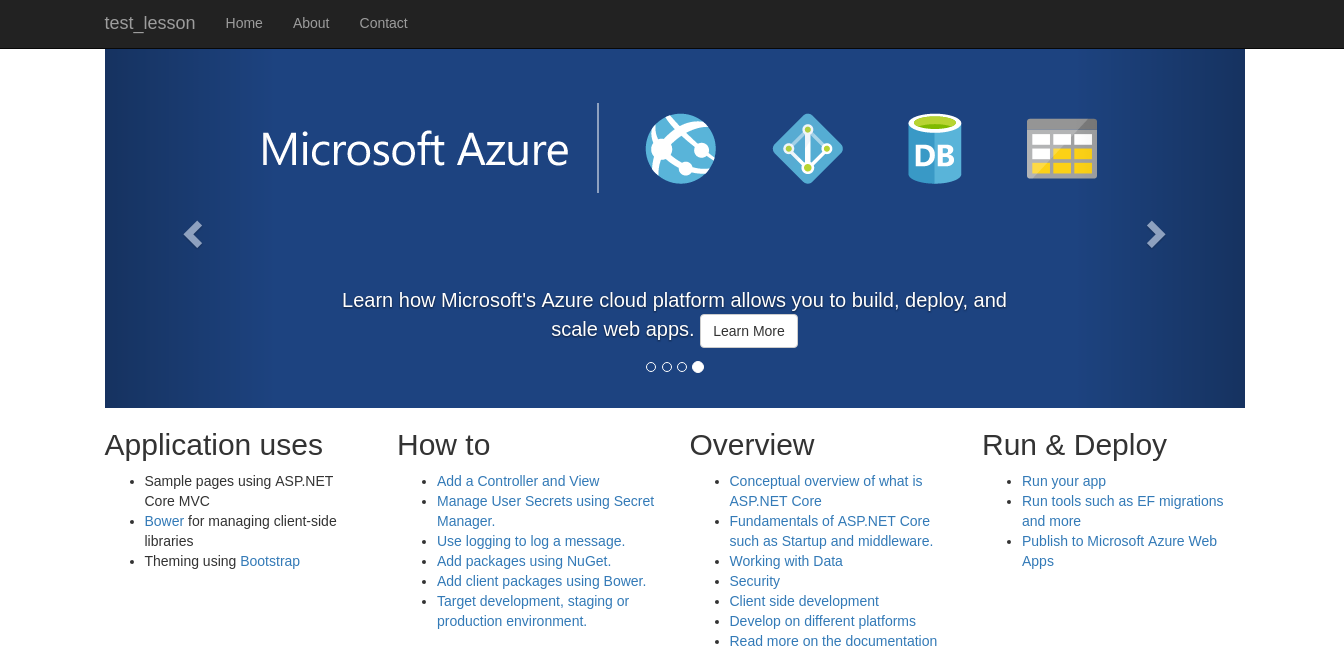Navigate to the Contact page
Viewport: 1344px width, 655px height.
(x=383, y=23)
